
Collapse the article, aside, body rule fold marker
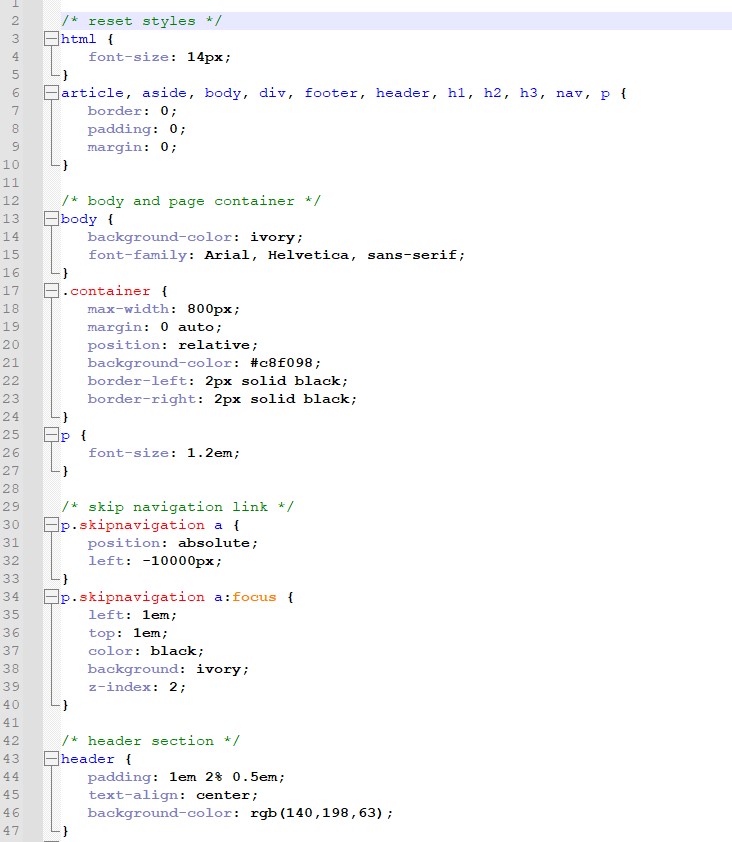[x=51, y=93]
